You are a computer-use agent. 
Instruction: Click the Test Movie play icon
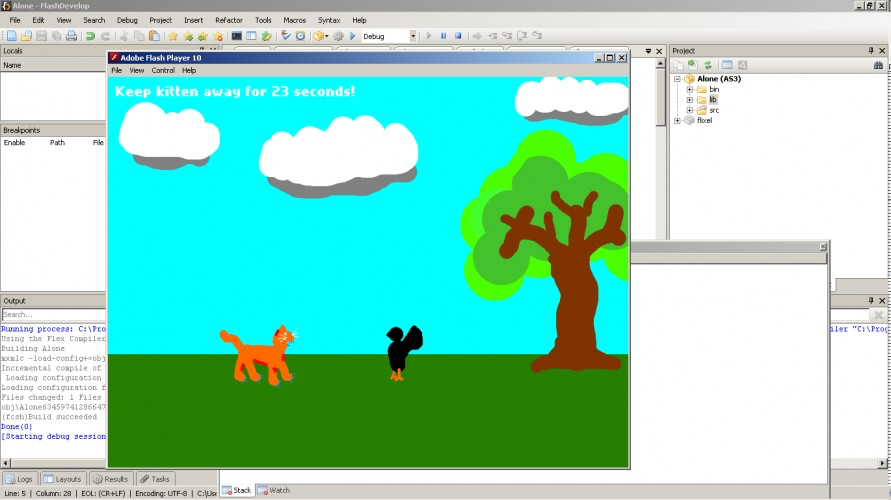point(353,36)
